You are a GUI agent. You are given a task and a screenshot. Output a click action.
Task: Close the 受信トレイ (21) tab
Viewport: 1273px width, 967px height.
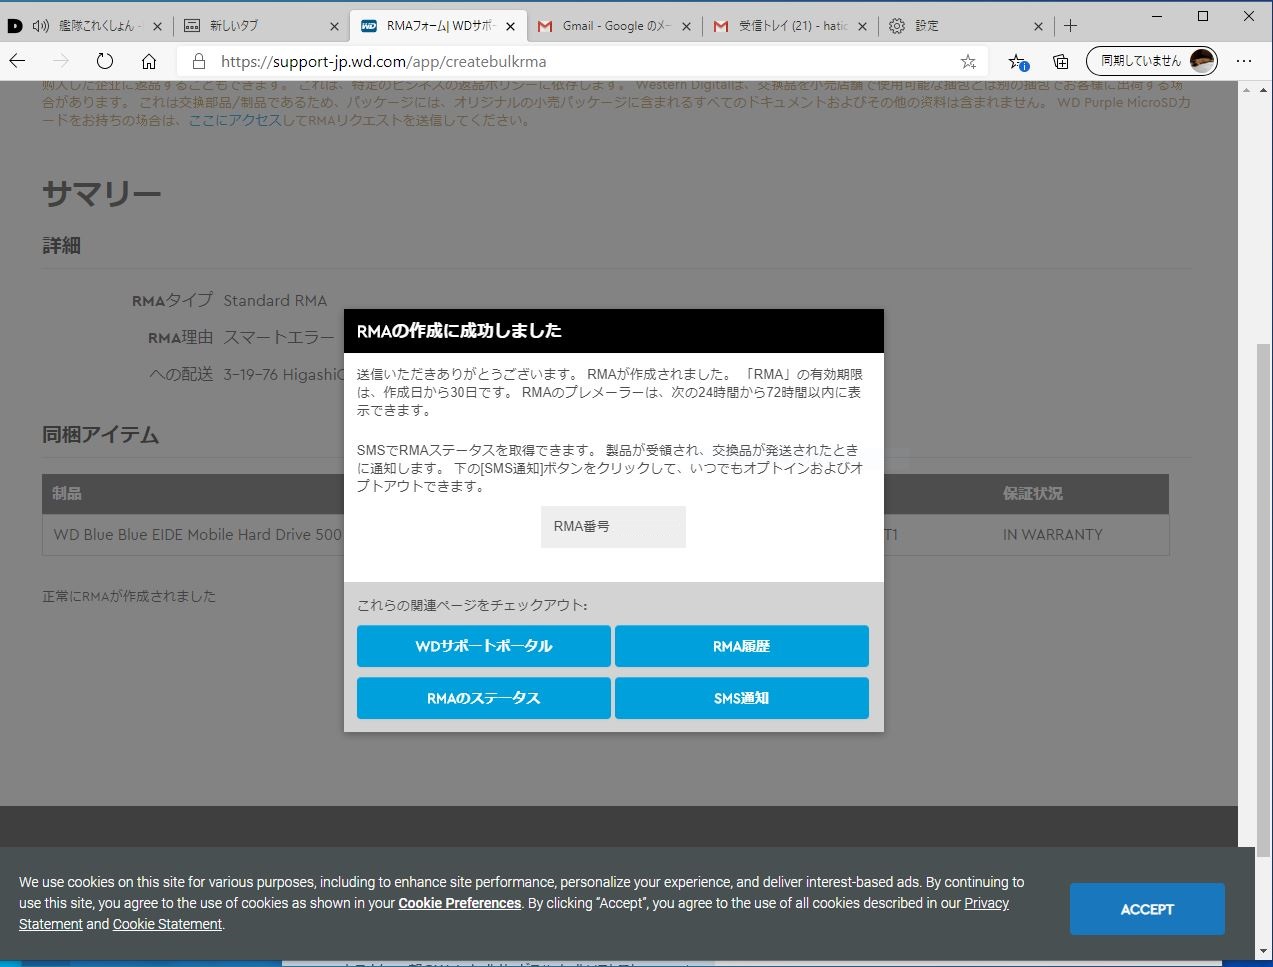click(862, 26)
